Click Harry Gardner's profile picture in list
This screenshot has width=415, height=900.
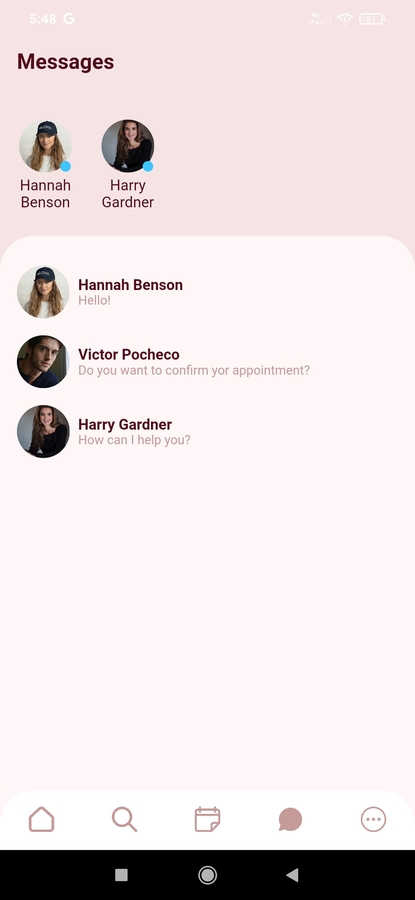pos(43,432)
